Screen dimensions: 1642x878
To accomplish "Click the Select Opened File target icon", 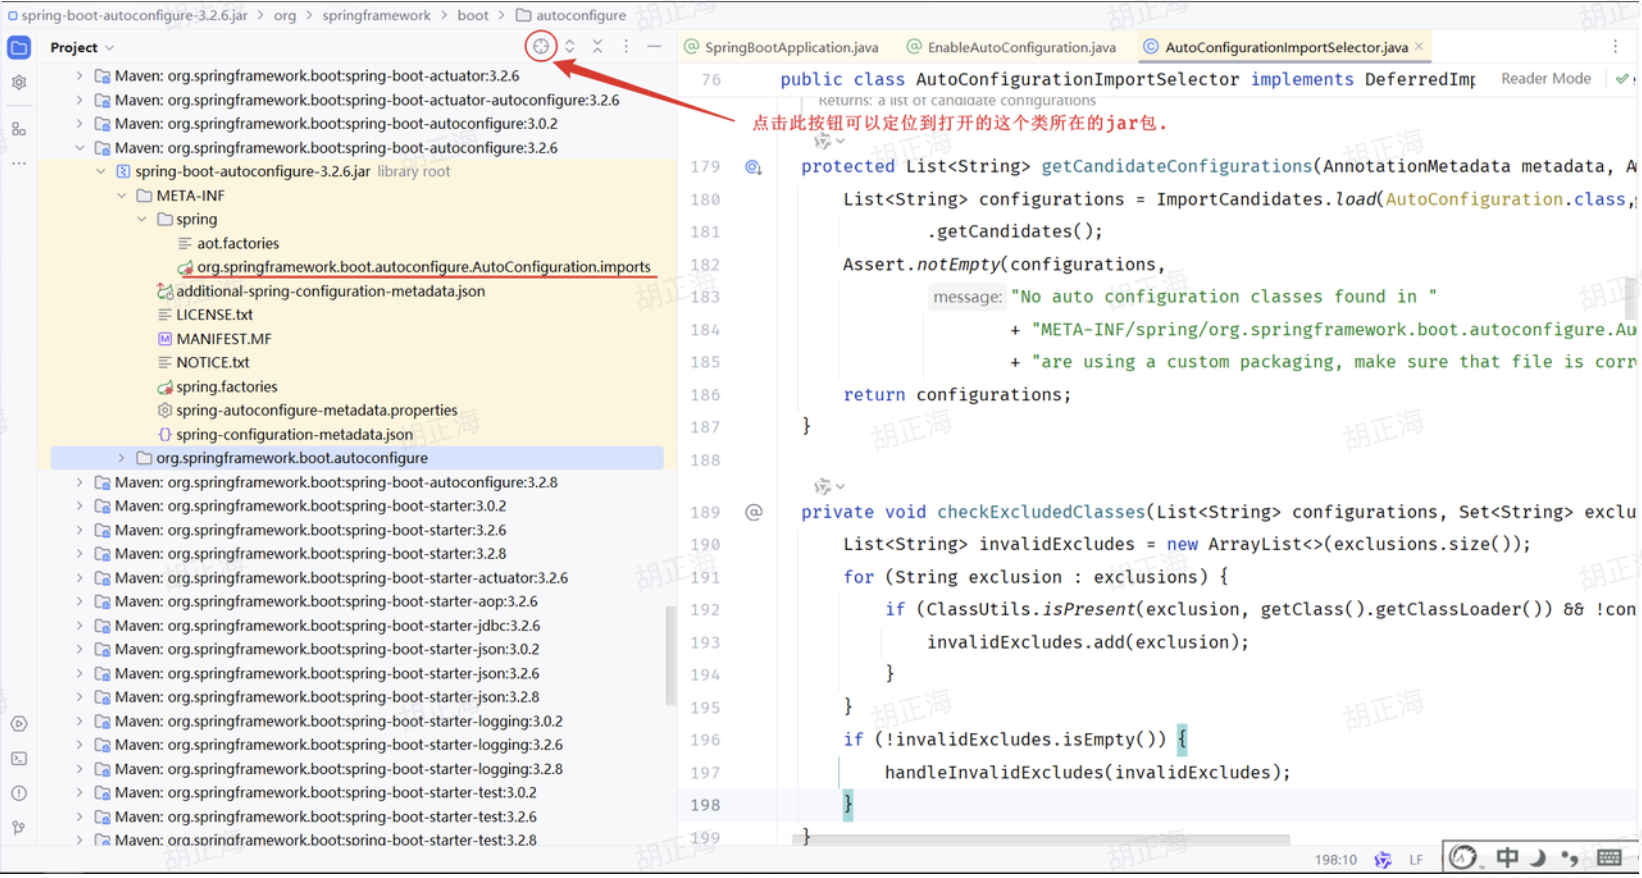I will tap(540, 46).
